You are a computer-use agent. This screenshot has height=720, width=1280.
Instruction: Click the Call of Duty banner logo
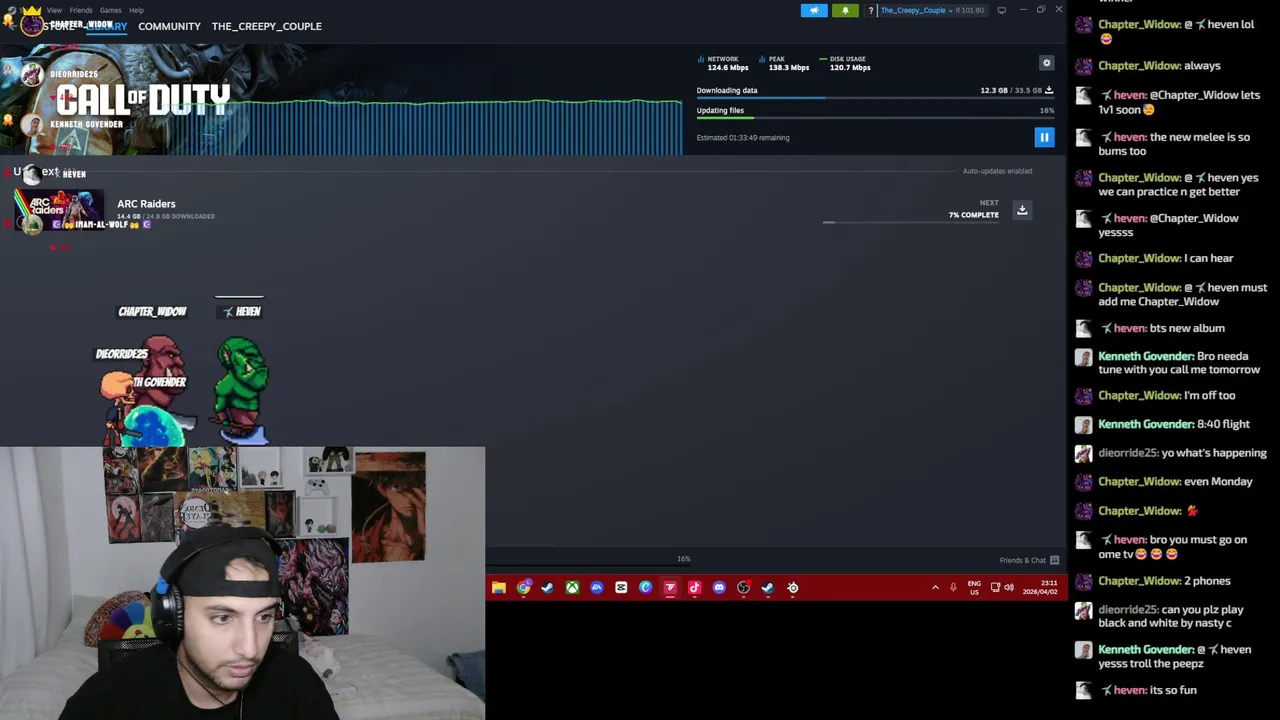pyautogui.click(x=143, y=100)
